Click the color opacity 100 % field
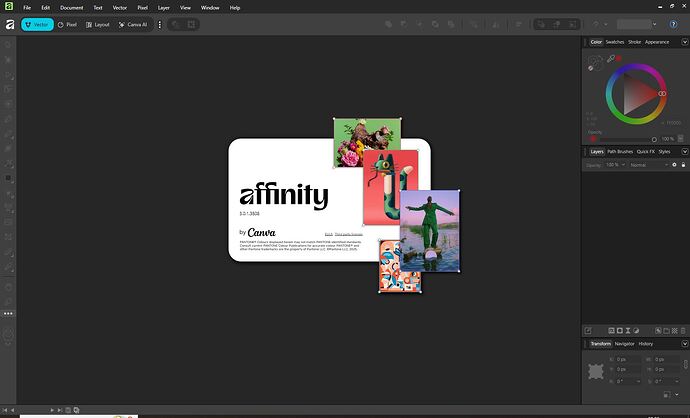690x418 pixels. click(x=668, y=139)
